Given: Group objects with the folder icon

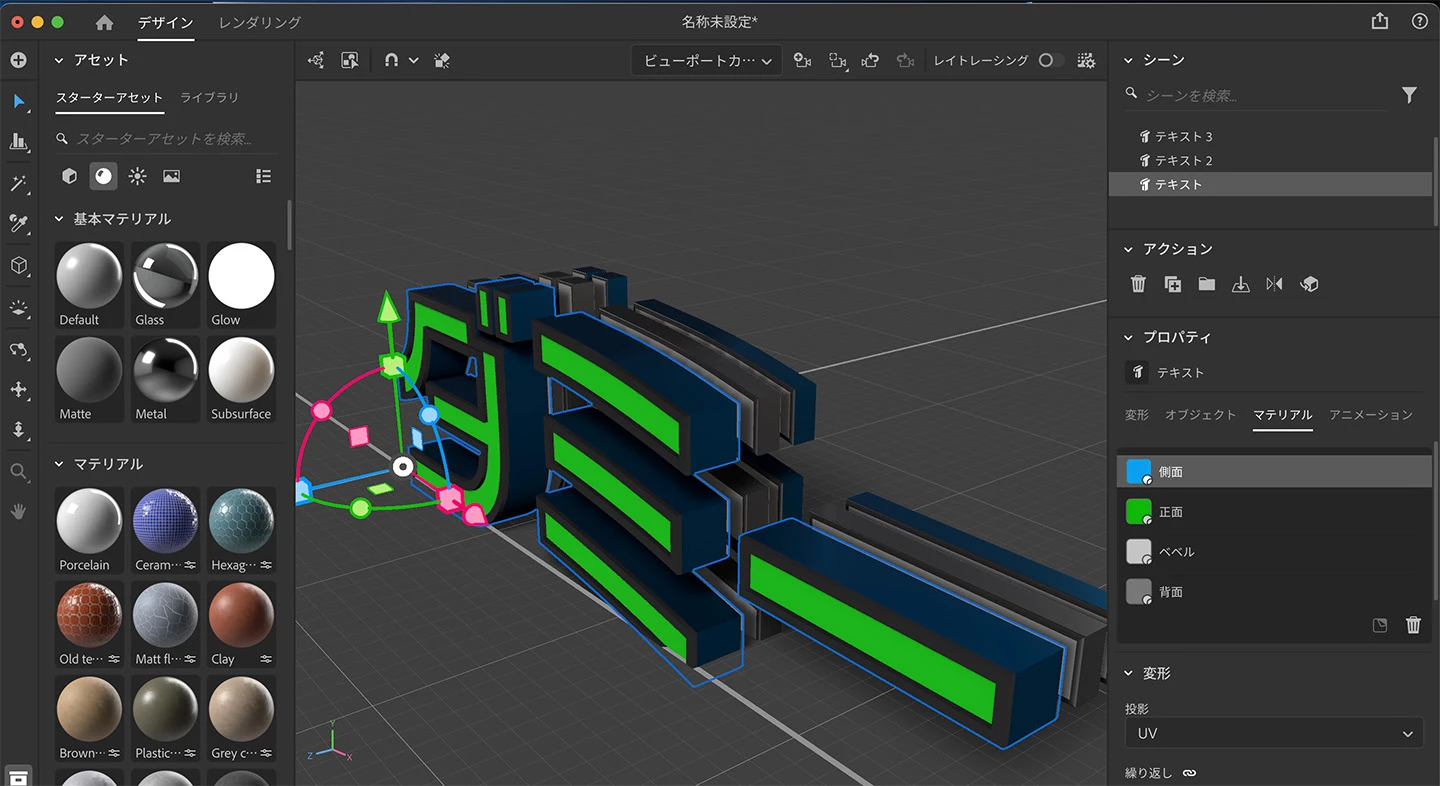Looking at the screenshot, I should (x=1207, y=284).
